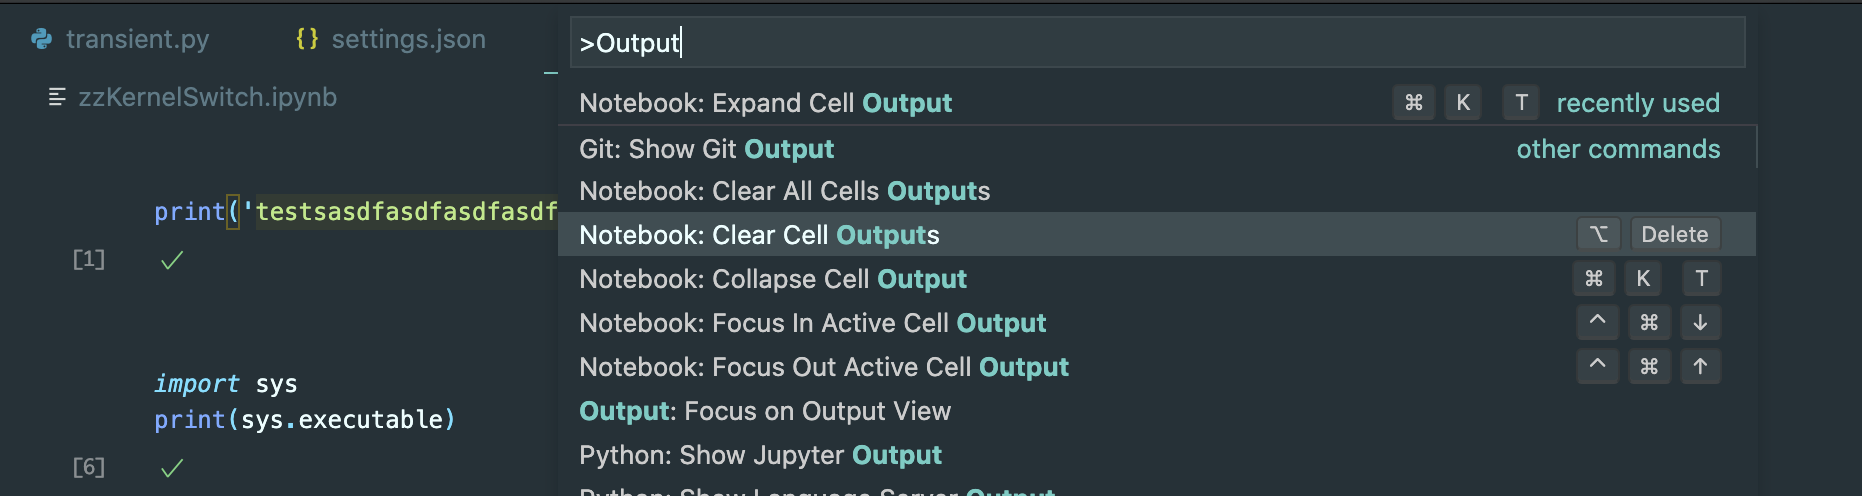
Task: Choose Output: Focus on Output View
Action: (765, 411)
